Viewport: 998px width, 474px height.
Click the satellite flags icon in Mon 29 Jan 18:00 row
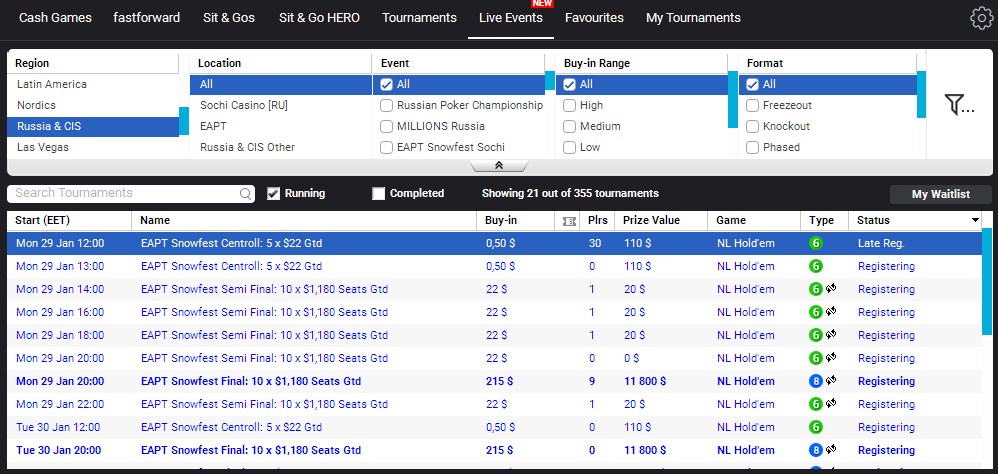pyautogui.click(x=831, y=334)
